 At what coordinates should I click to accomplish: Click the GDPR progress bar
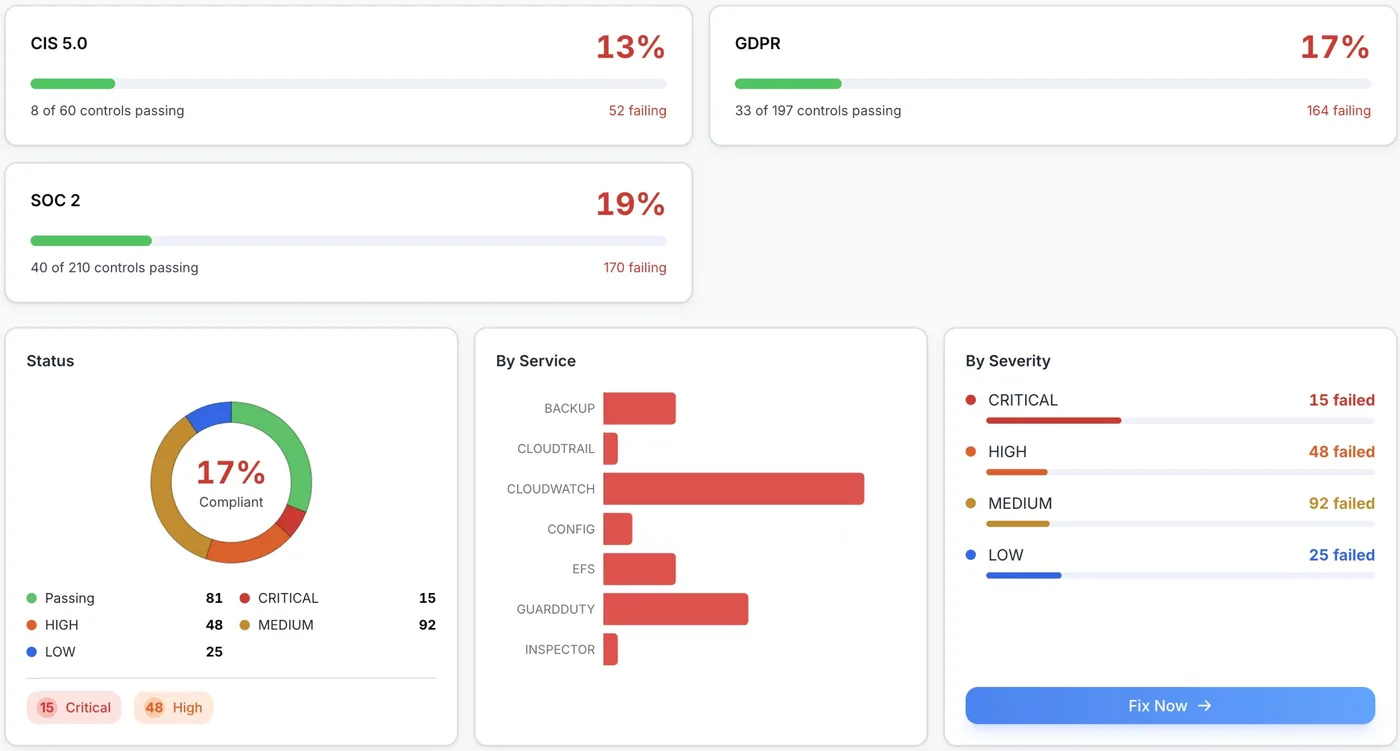1053,84
